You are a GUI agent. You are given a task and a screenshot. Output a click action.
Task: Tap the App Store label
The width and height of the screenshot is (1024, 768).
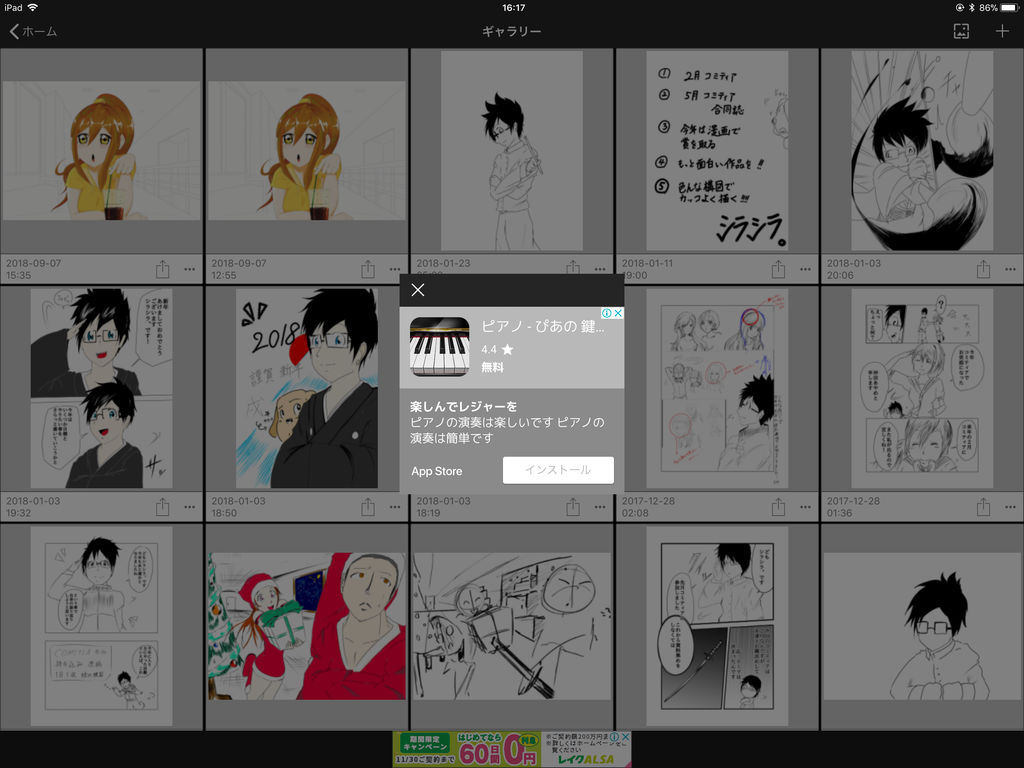pos(437,471)
